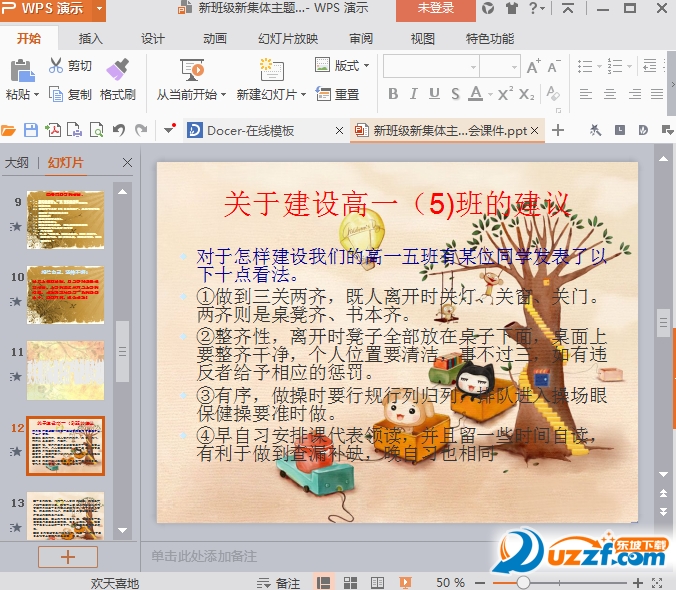Open a new document tab with plus
Image resolution: width=676 pixels, height=590 pixels.
[558, 130]
